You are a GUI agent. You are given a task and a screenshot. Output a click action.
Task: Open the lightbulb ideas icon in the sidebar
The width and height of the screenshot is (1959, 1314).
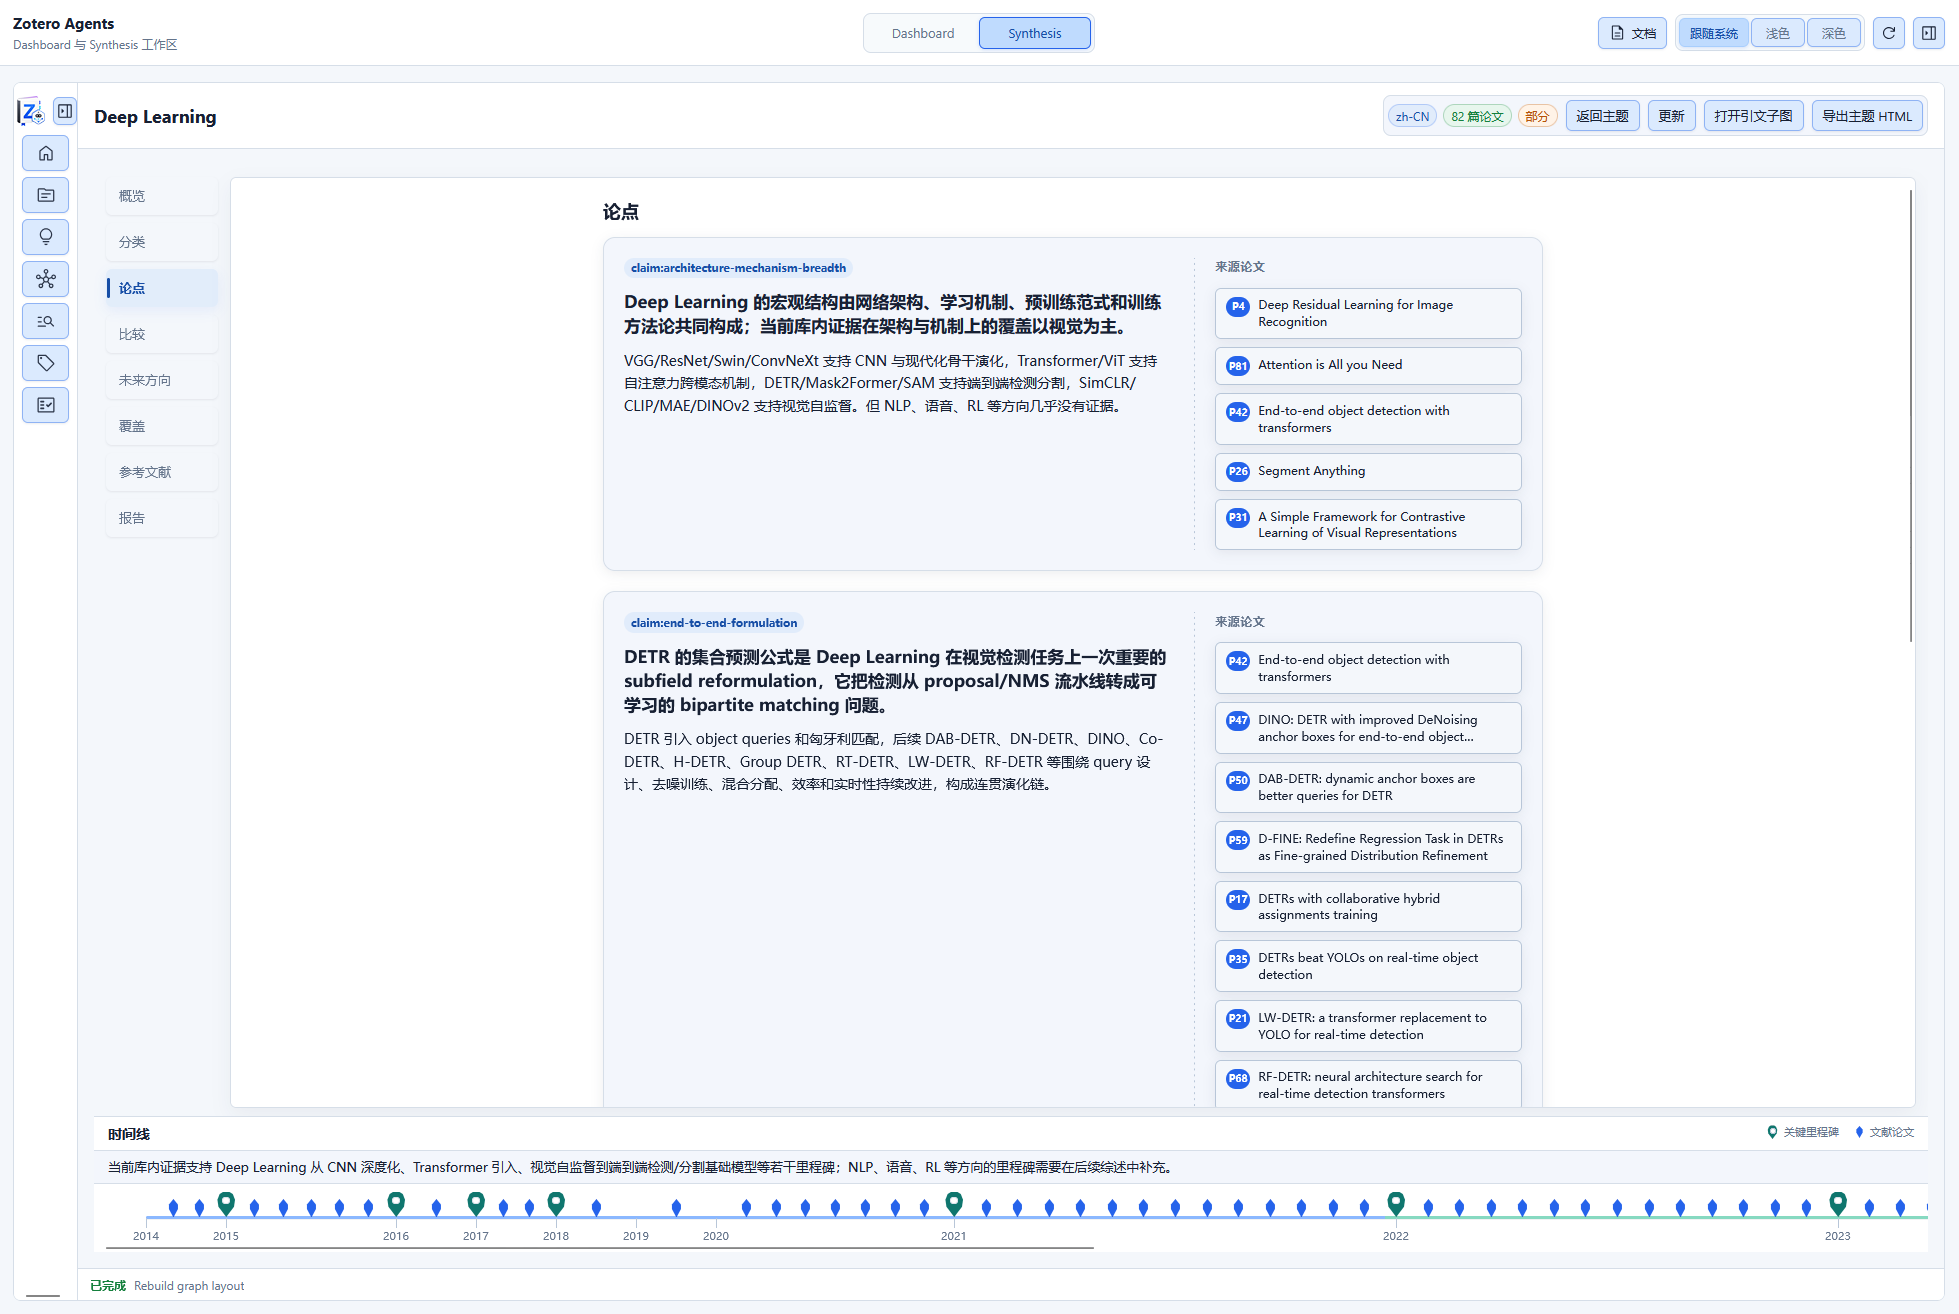[46, 237]
